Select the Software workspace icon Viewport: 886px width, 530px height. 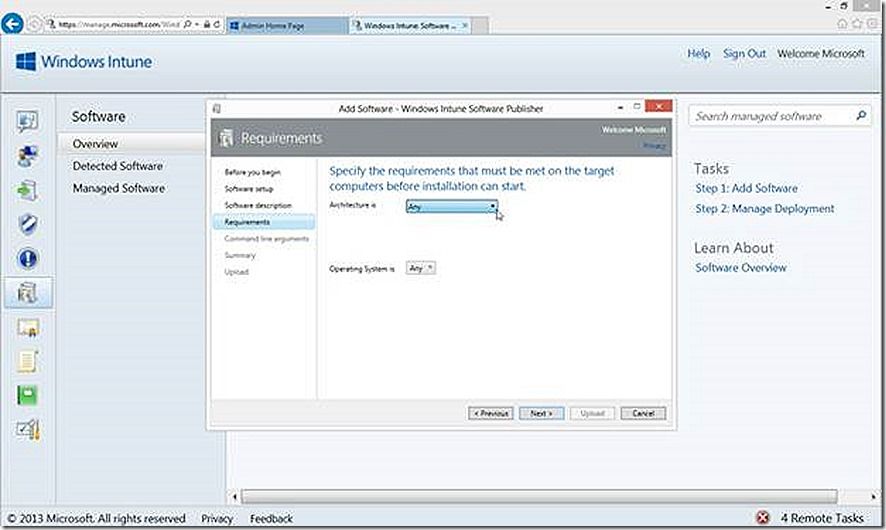coord(27,293)
